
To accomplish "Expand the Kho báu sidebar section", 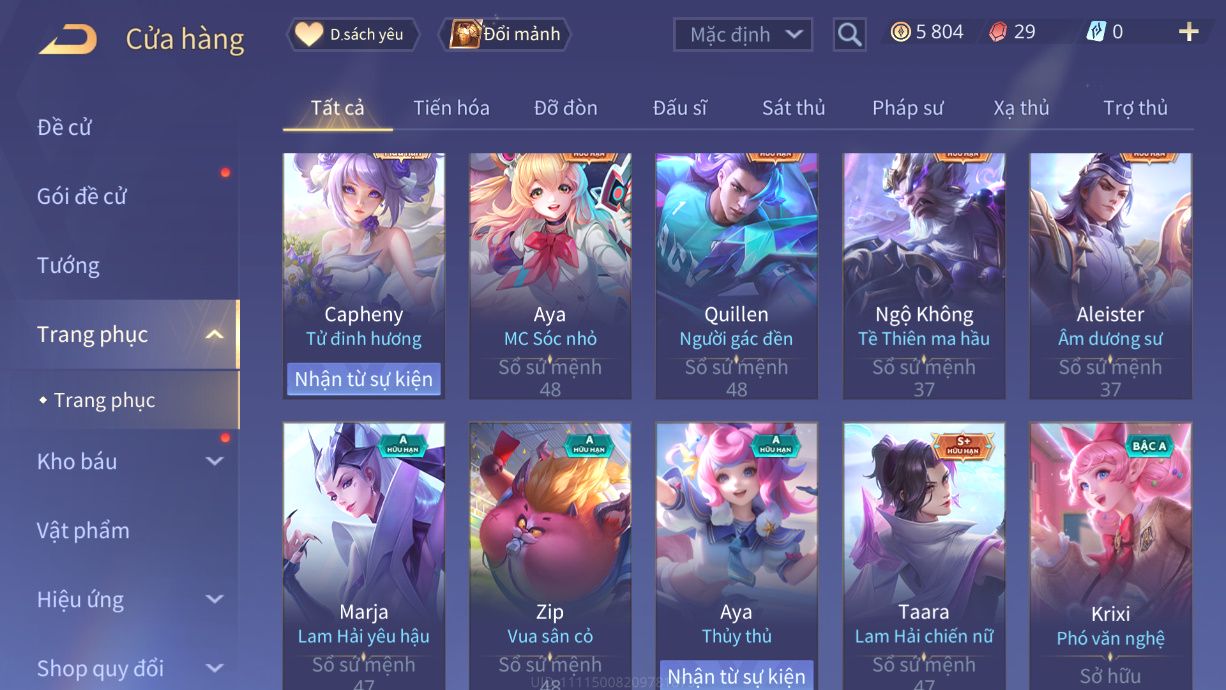I will click(214, 461).
